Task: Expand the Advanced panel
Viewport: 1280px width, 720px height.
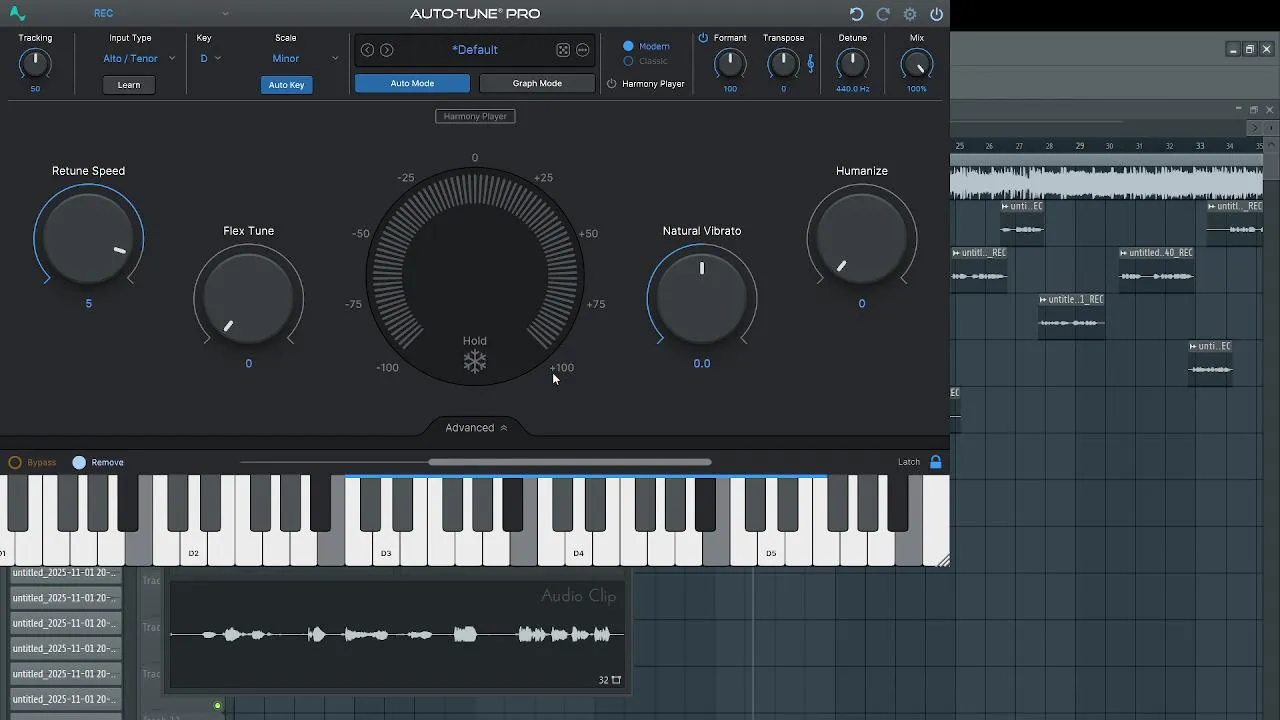Action: tap(476, 427)
